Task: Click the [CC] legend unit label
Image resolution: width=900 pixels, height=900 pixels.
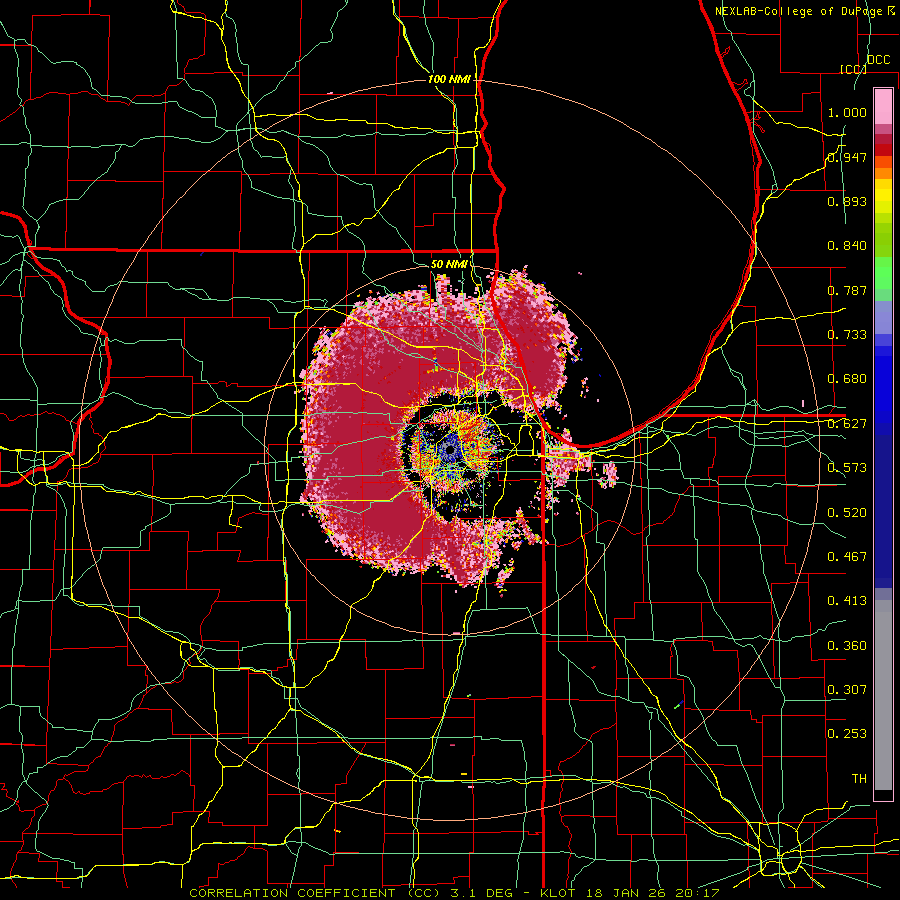Action: click(x=853, y=69)
